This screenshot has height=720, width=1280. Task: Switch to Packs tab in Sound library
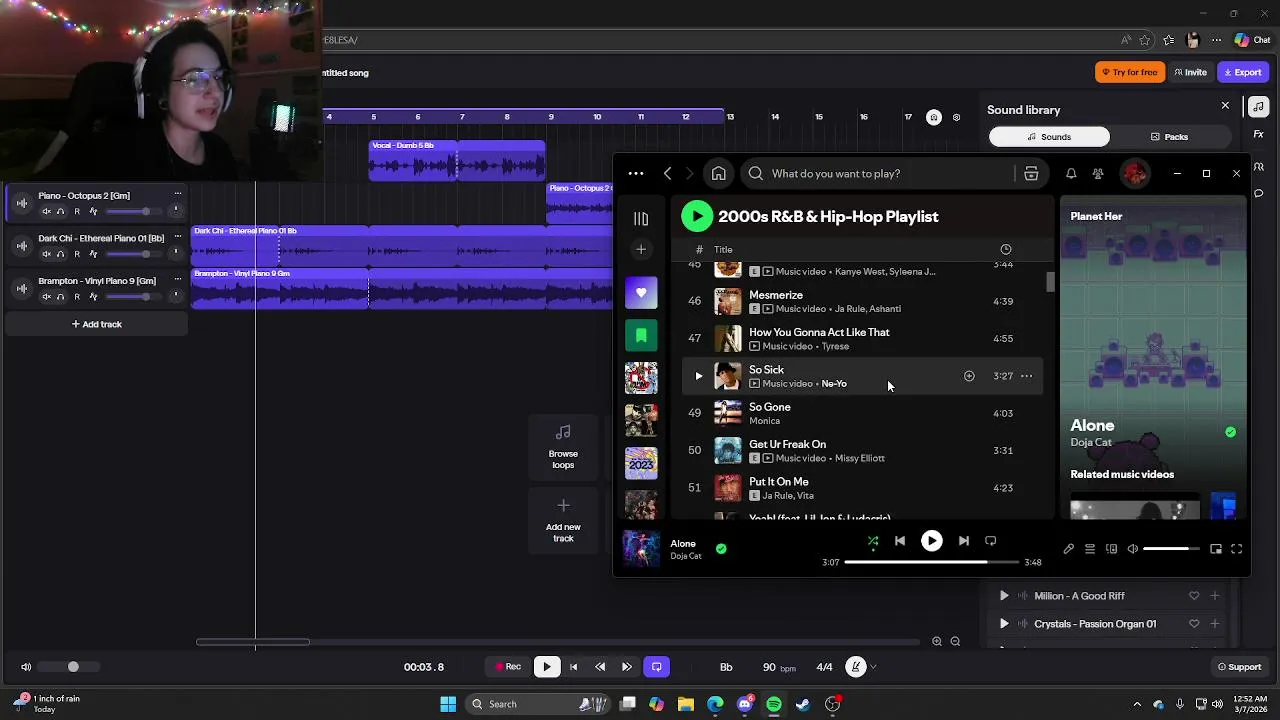pyautogui.click(x=1169, y=137)
